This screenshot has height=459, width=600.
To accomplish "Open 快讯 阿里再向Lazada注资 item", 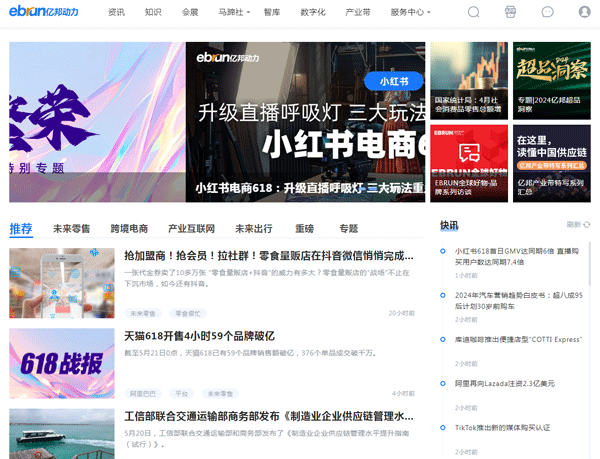I will pos(504,383).
